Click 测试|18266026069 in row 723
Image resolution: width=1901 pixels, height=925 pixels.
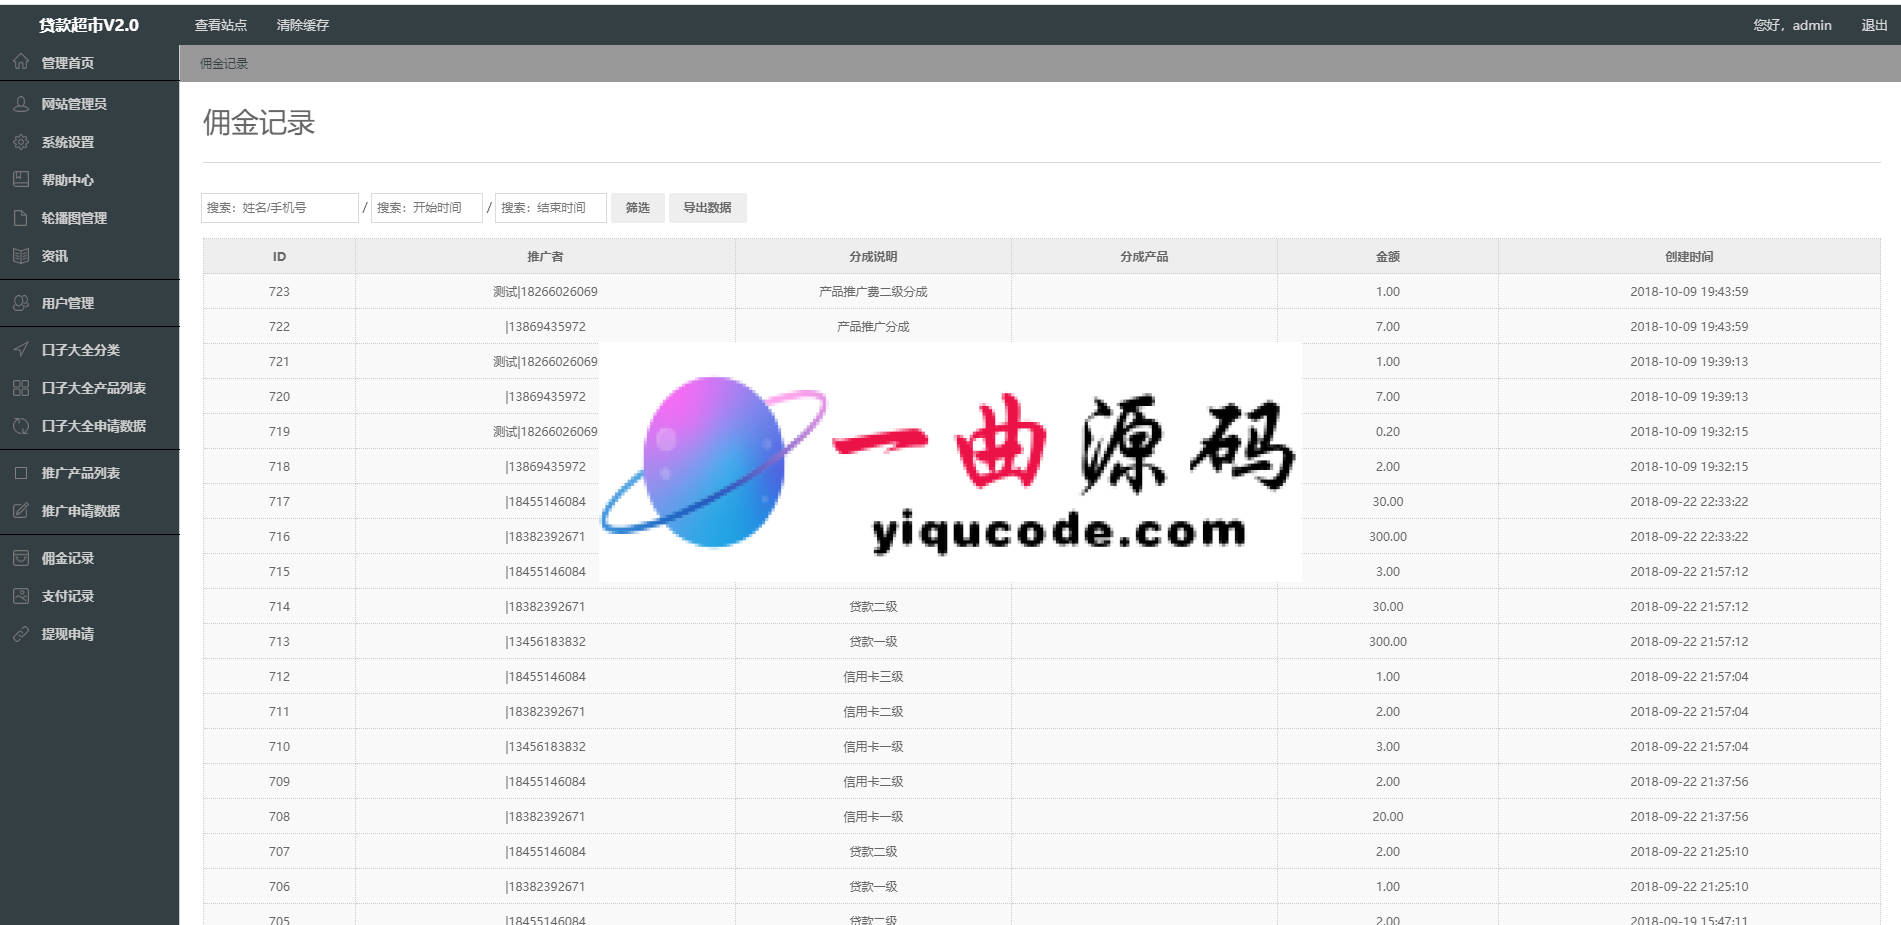[x=545, y=291]
